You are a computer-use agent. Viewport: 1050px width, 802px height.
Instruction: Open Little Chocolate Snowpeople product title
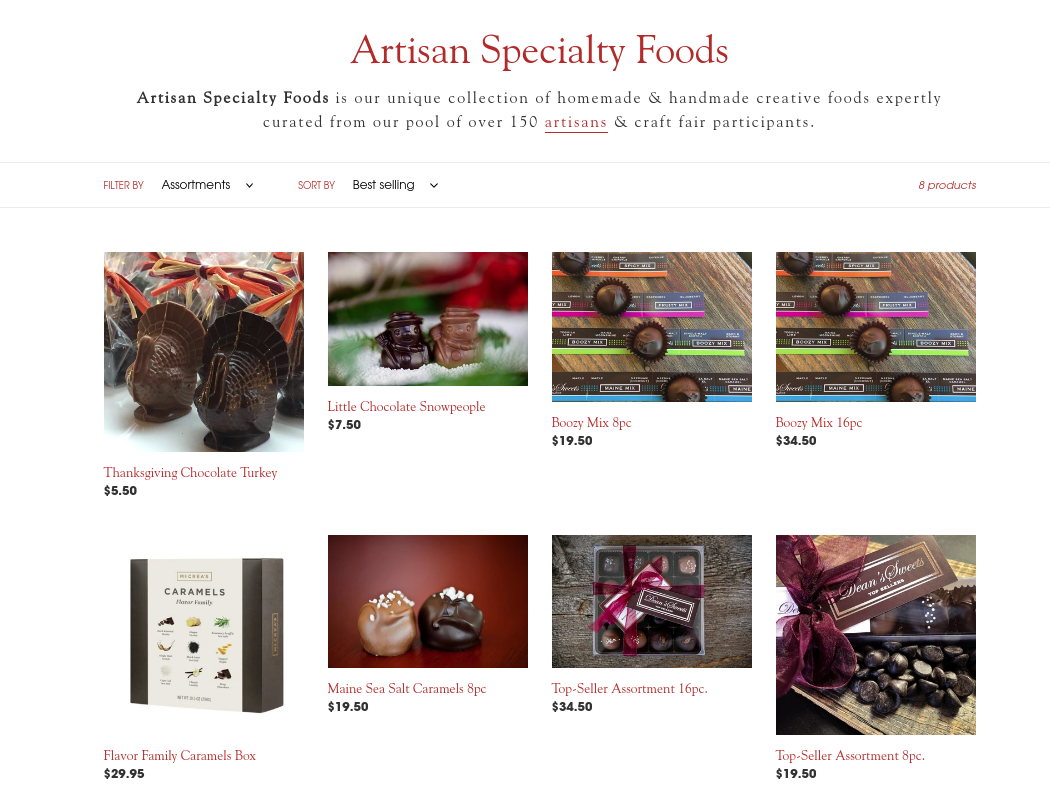pyautogui.click(x=406, y=406)
